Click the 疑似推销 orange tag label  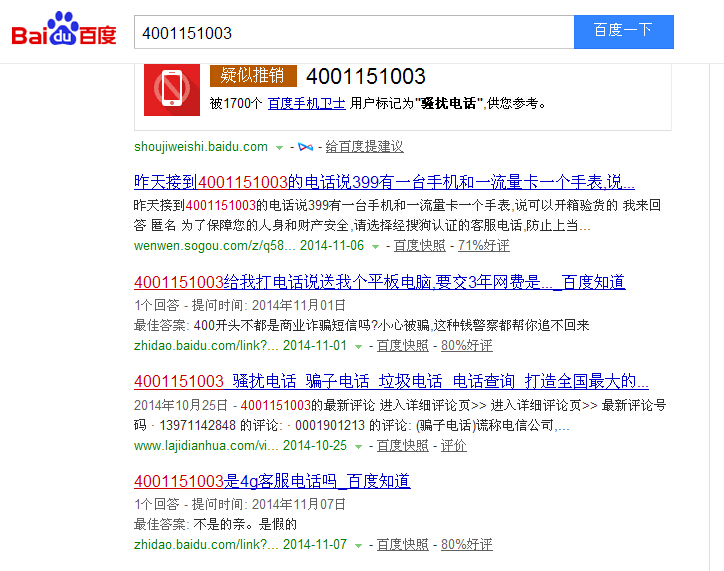(253, 76)
